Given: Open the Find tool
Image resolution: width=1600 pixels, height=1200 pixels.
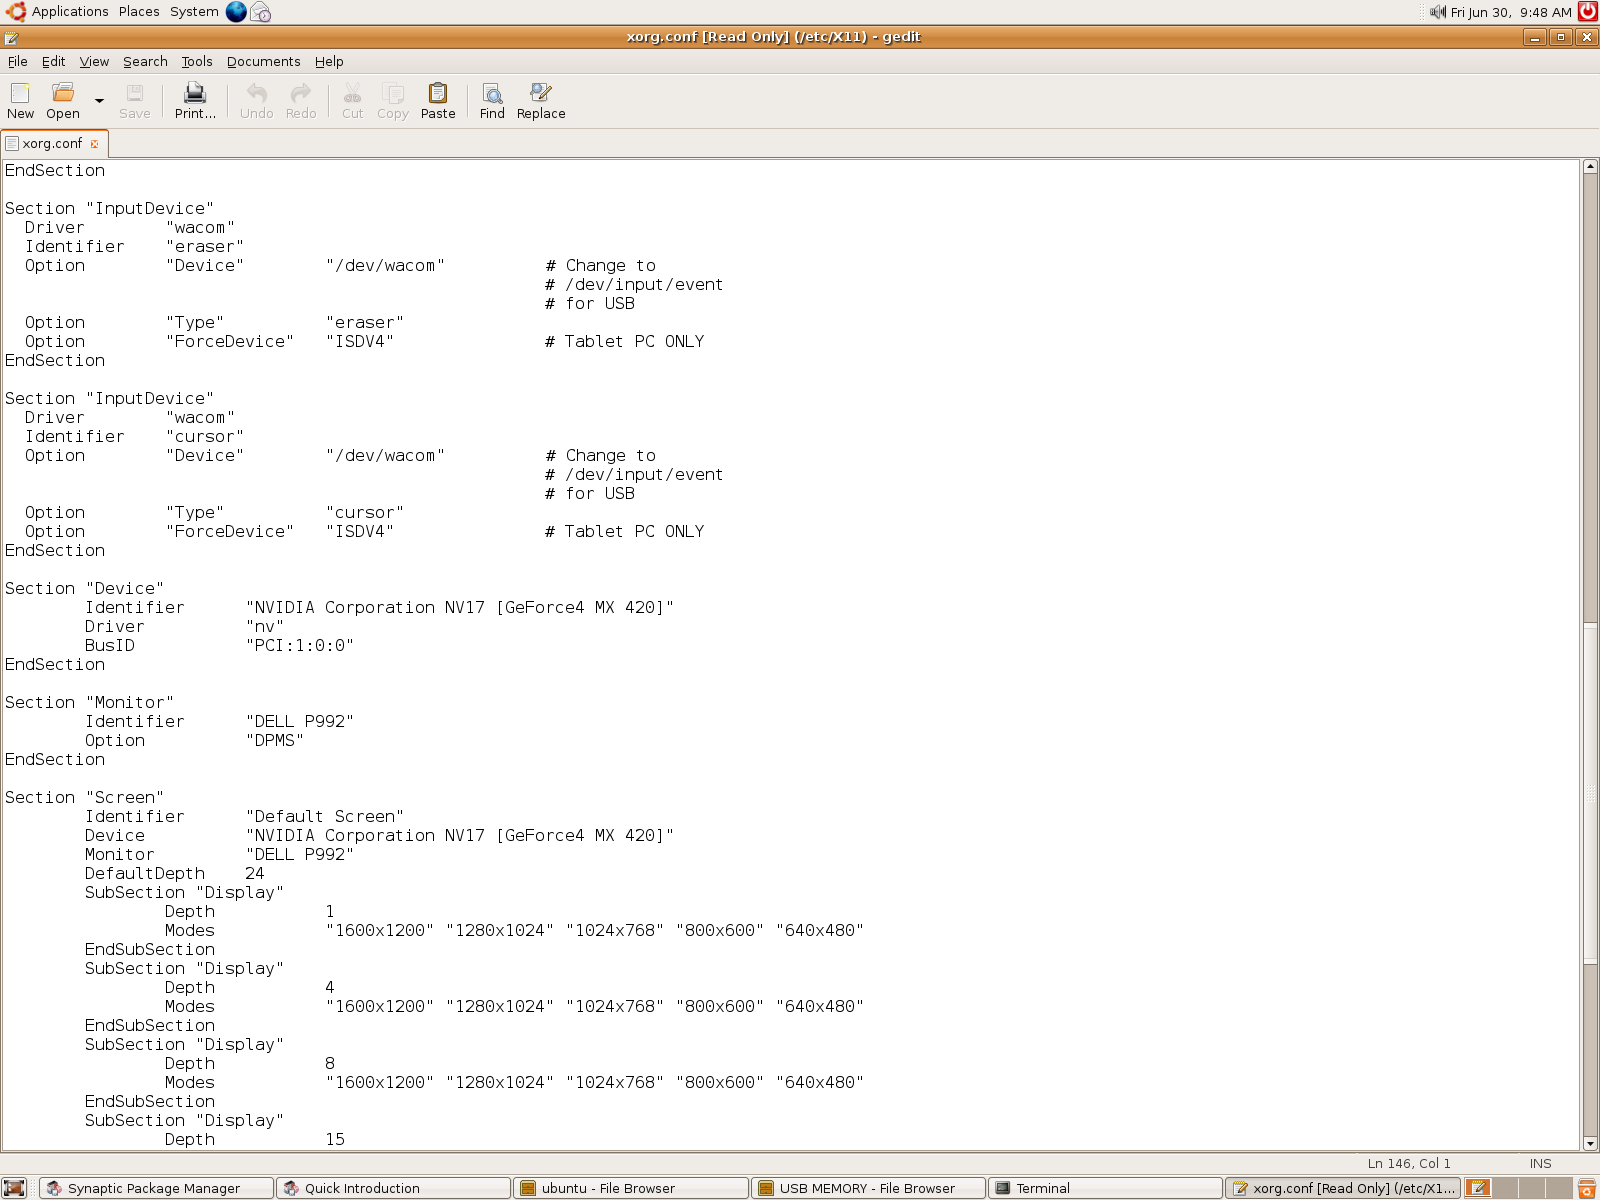Looking at the screenshot, I should point(492,101).
